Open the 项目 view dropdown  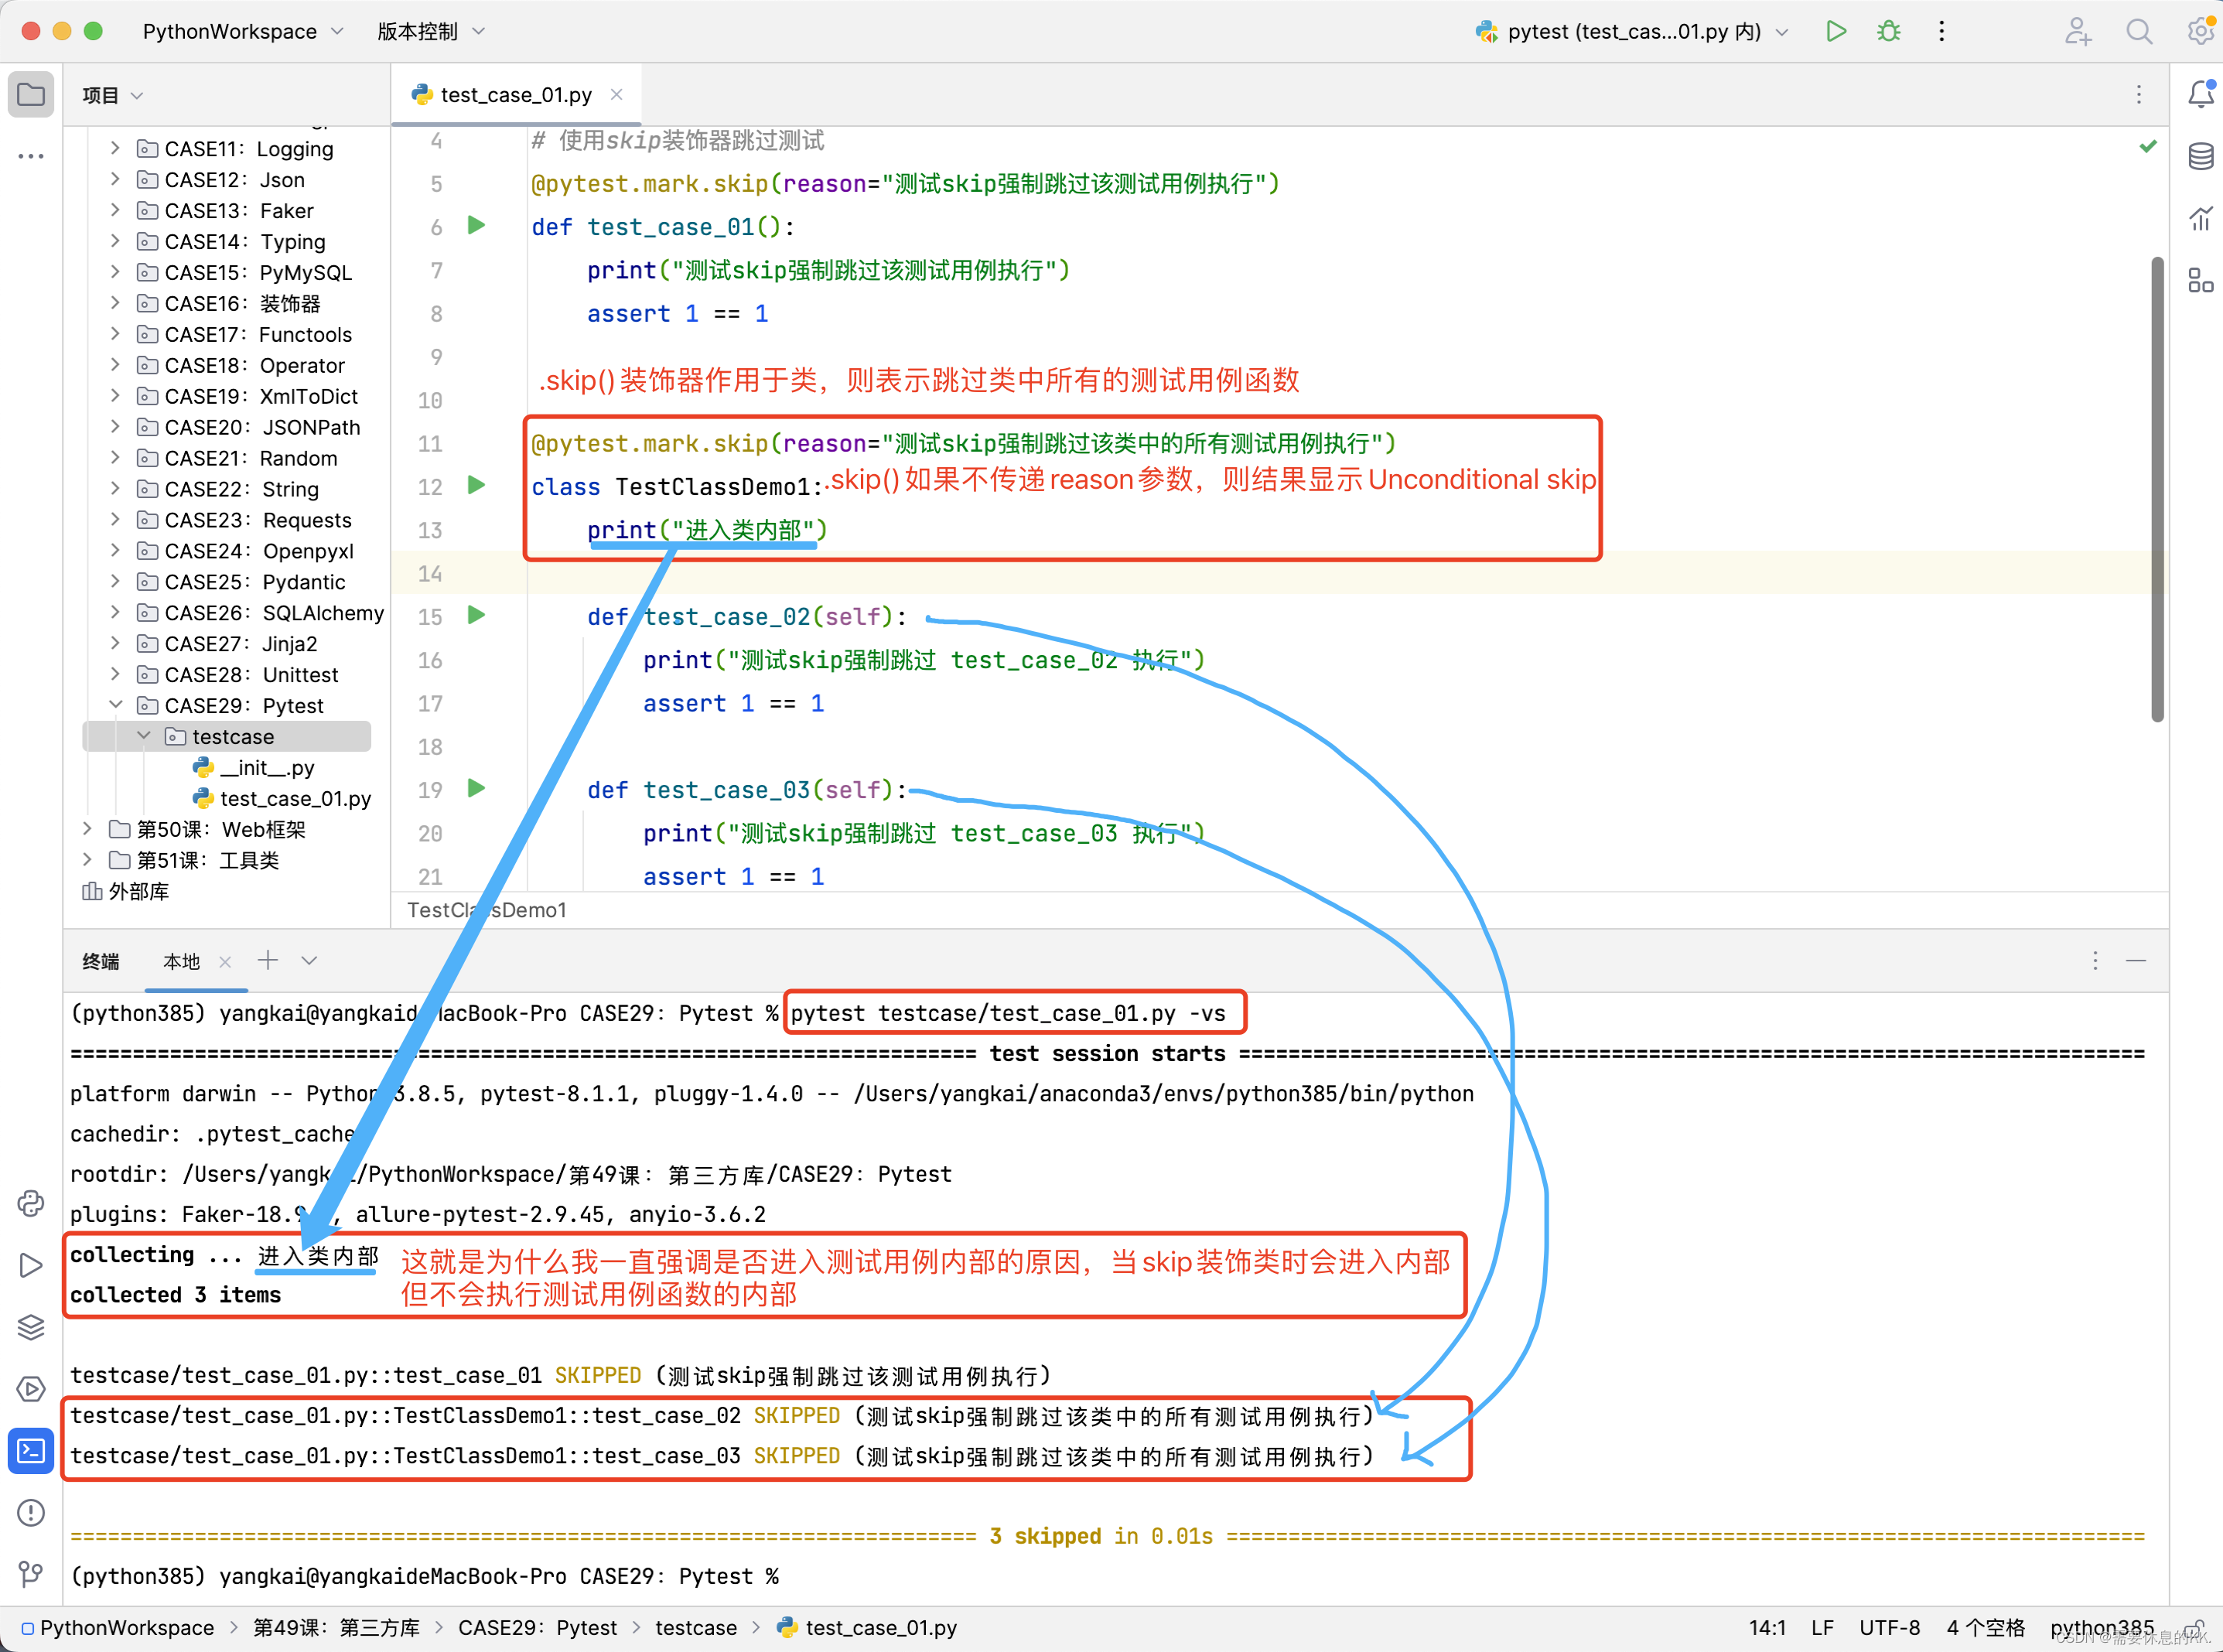(113, 95)
